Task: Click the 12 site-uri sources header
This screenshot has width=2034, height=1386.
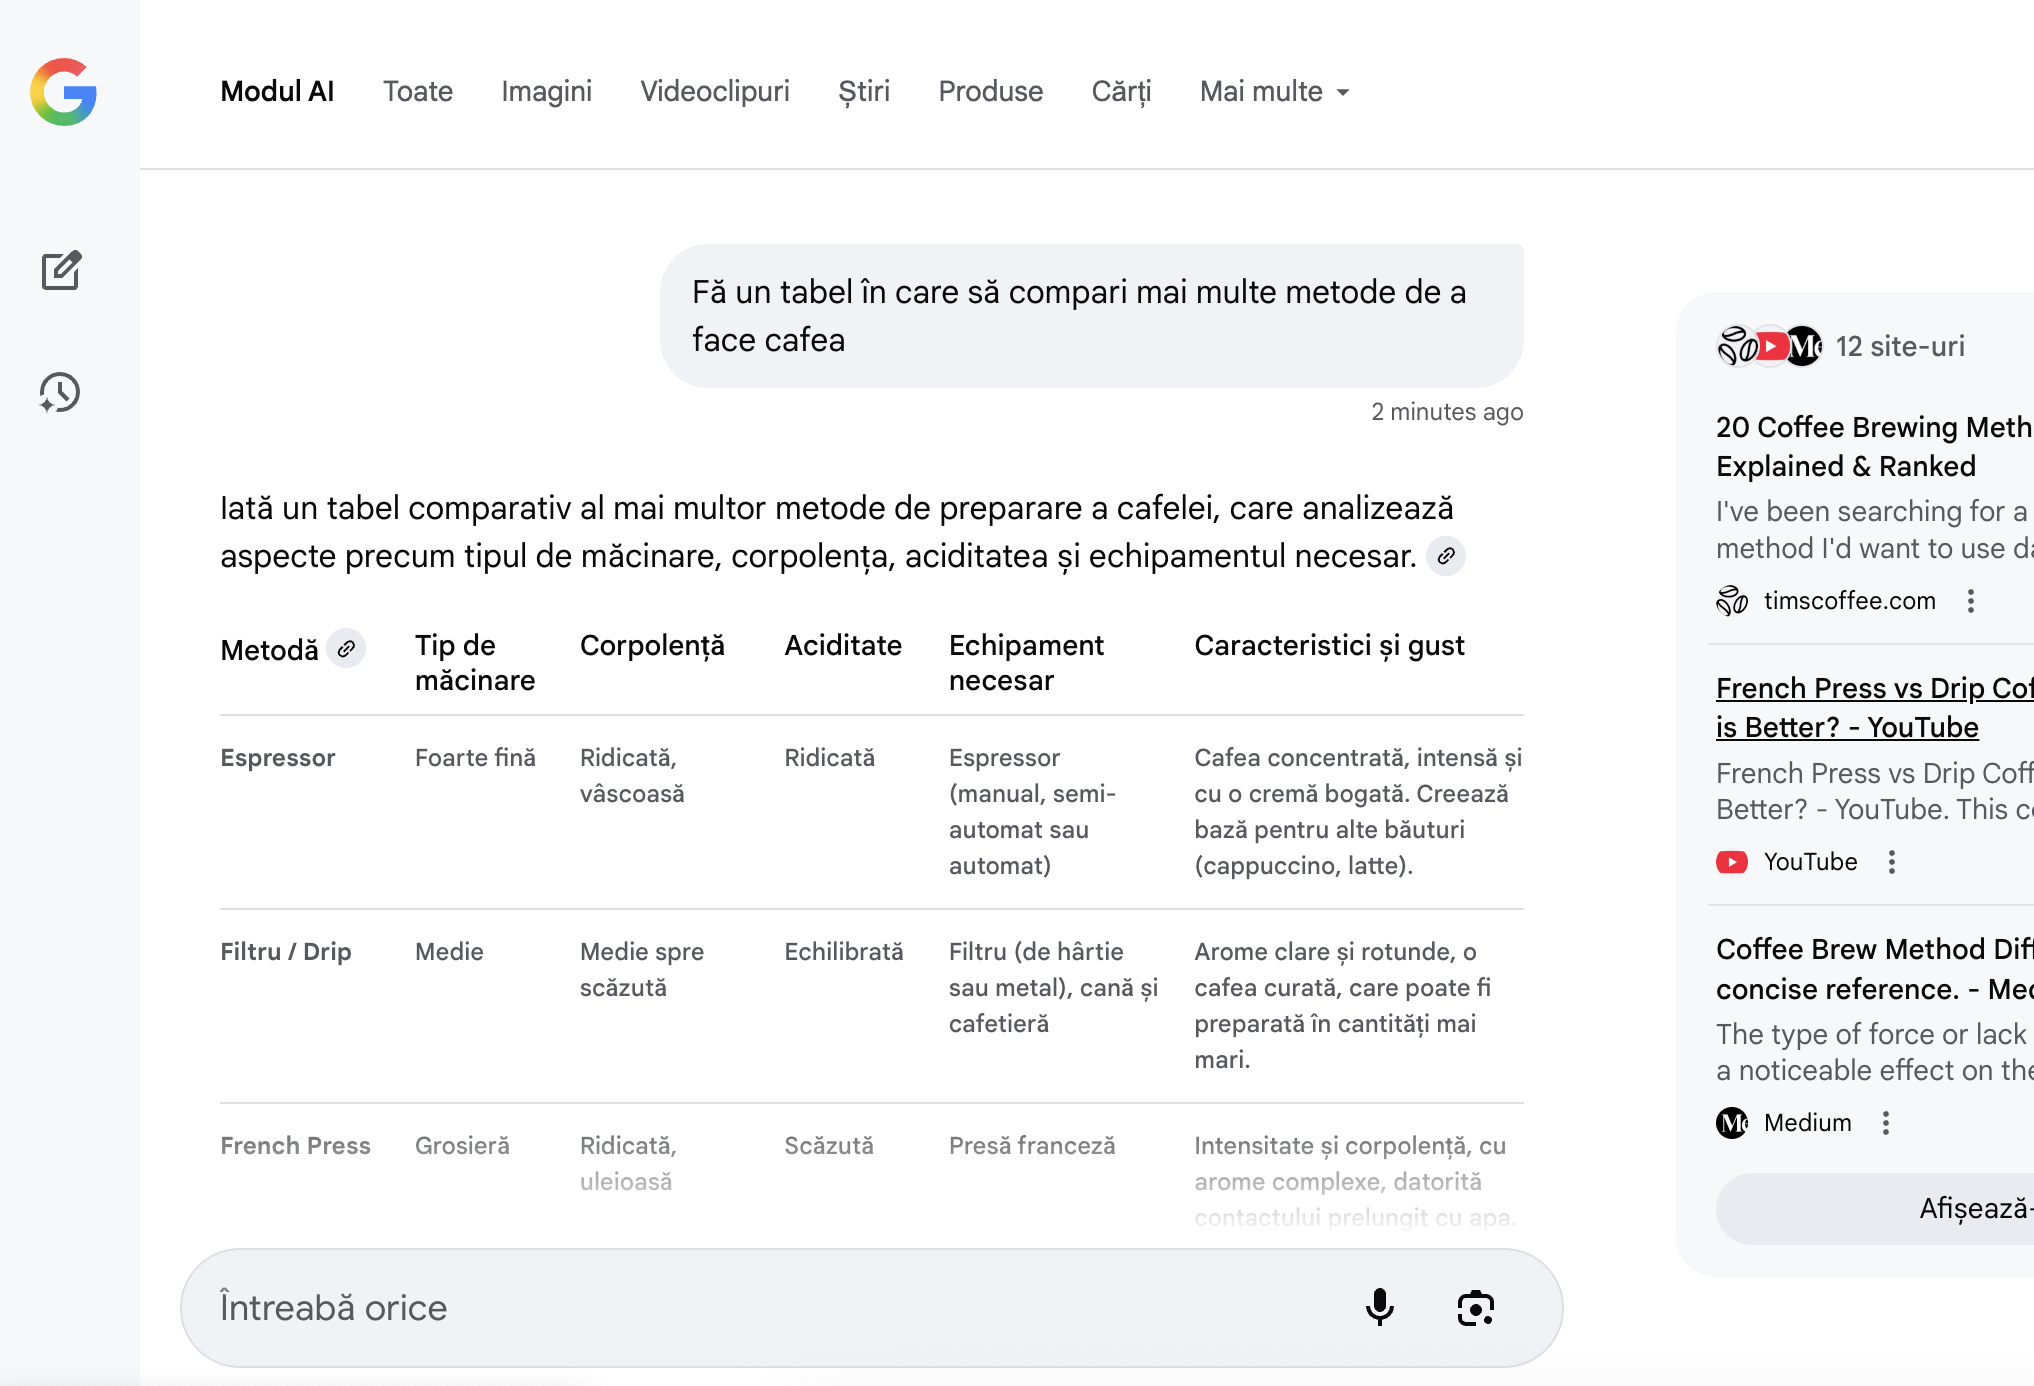Action: click(1899, 346)
